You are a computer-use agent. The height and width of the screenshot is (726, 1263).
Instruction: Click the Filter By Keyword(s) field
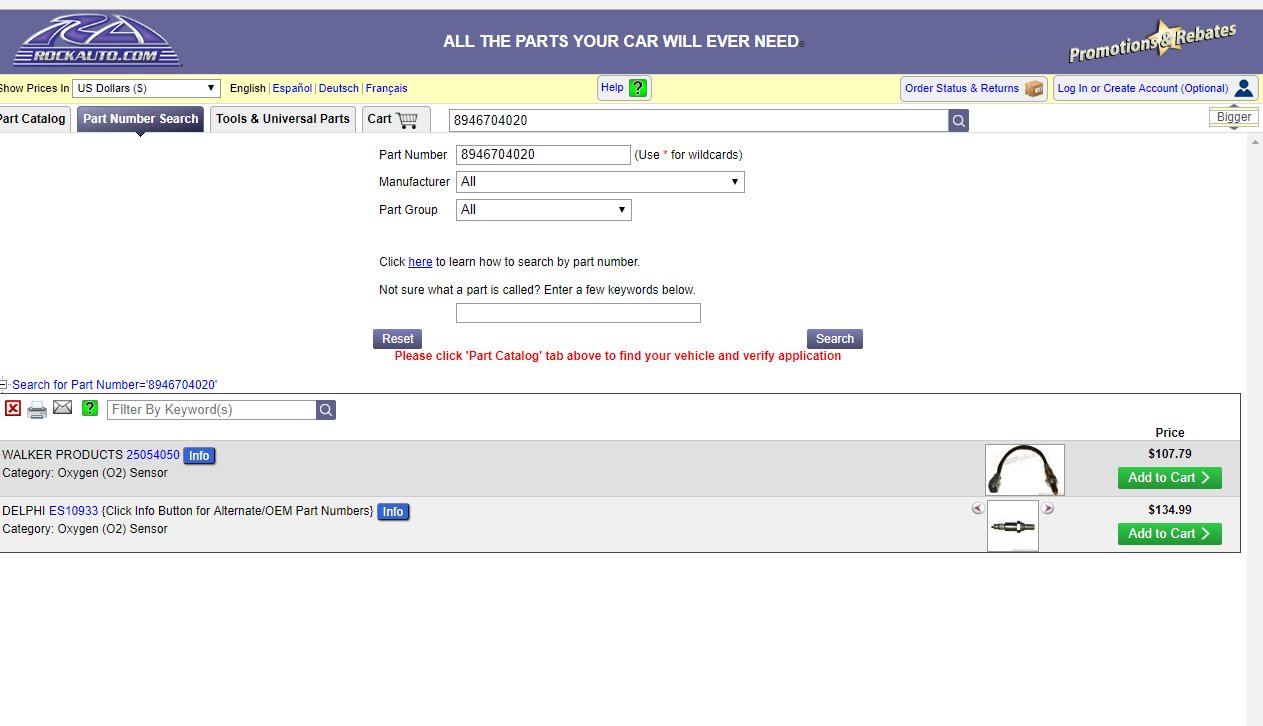212,410
